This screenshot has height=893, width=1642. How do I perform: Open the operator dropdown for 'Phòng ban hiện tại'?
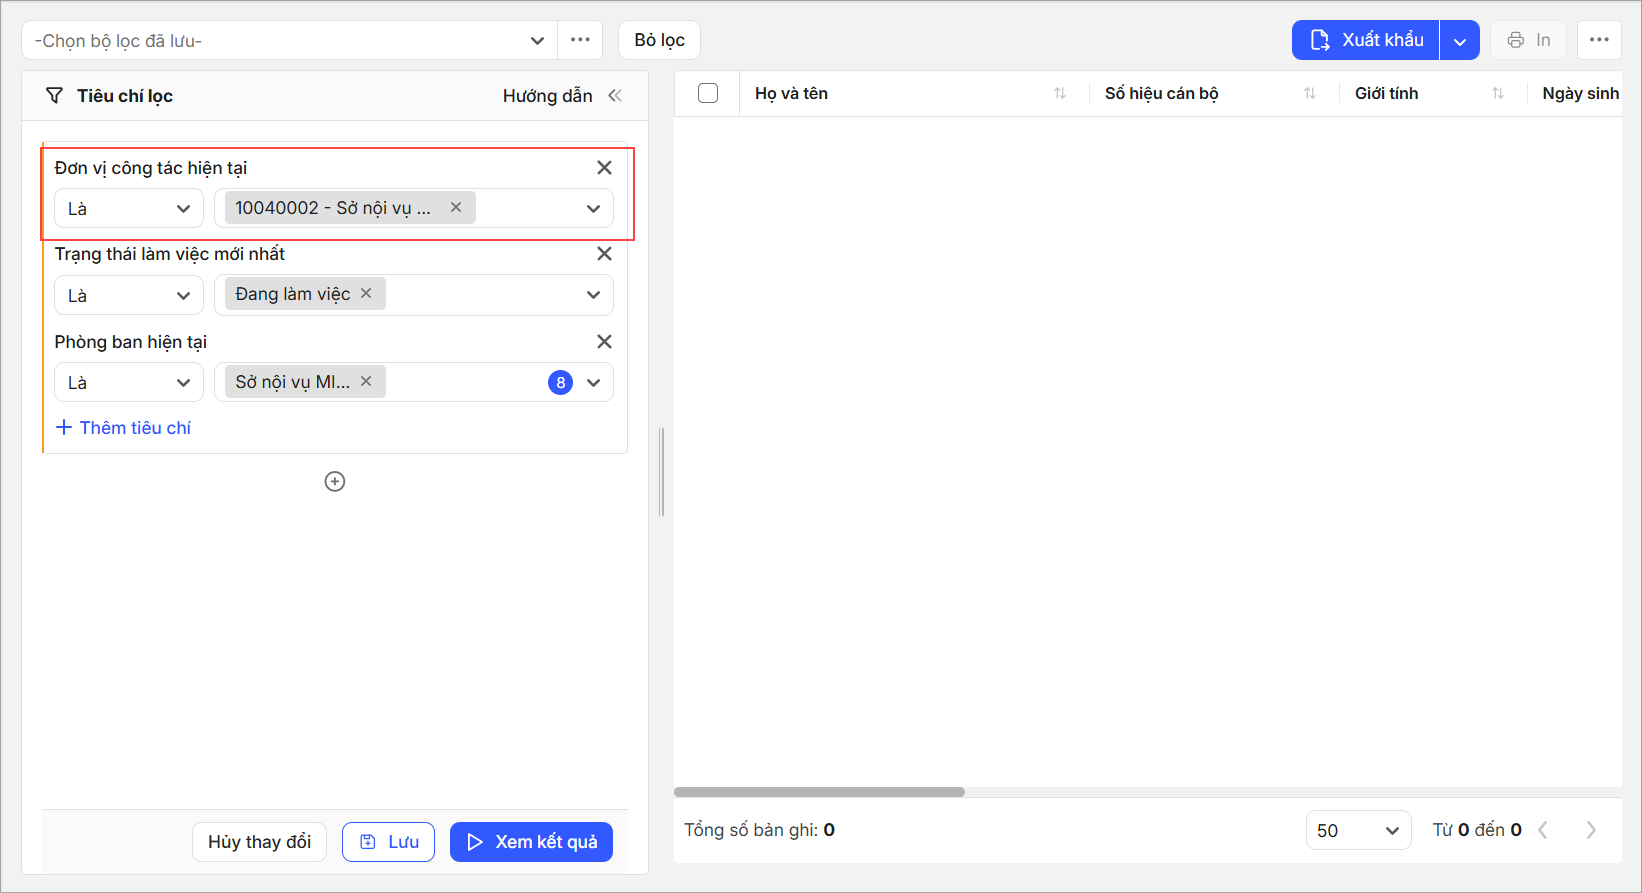tap(128, 382)
